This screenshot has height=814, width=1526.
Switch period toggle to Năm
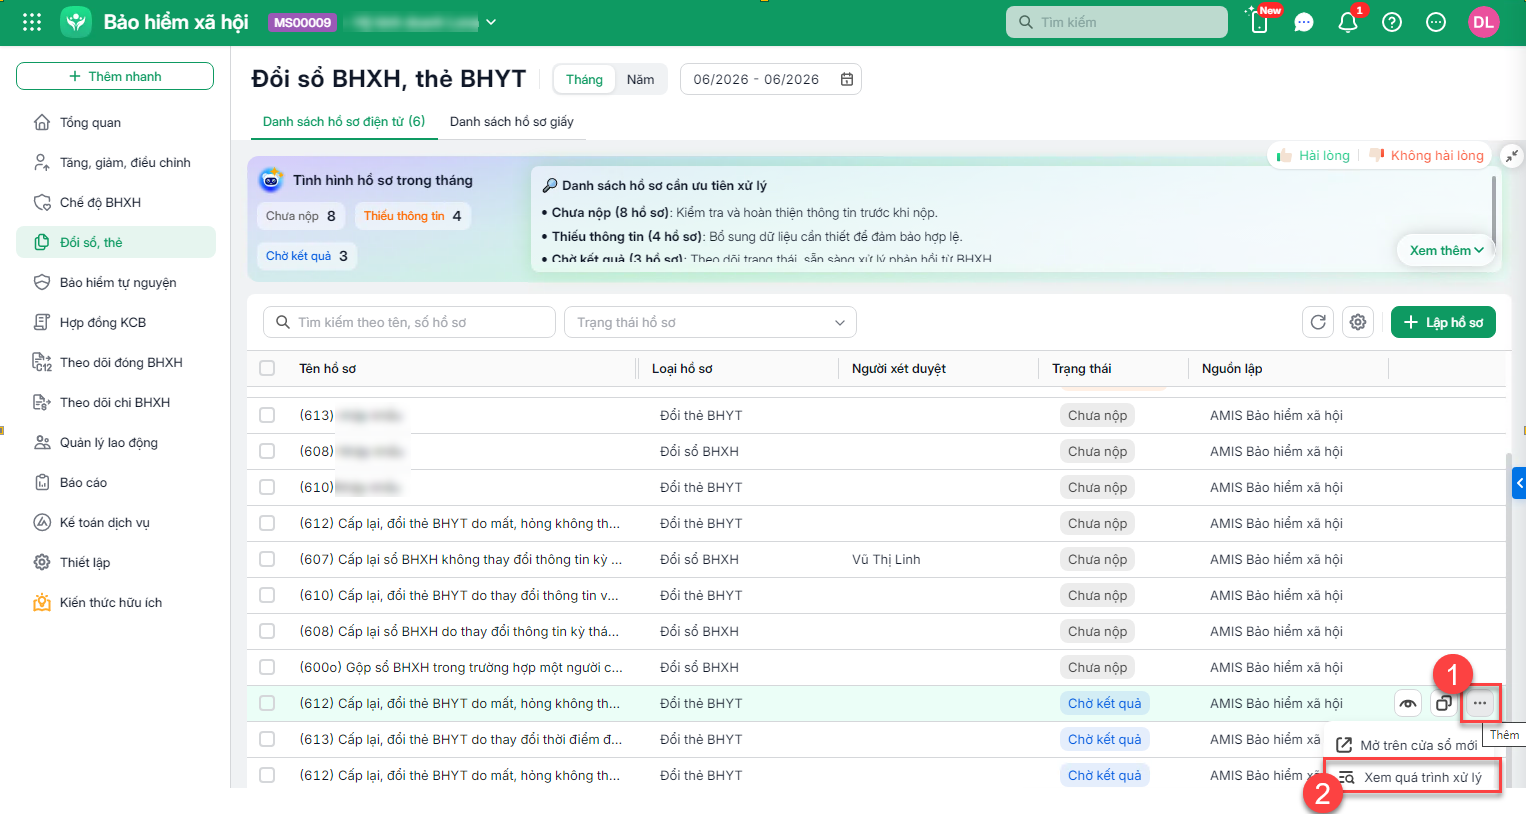(x=640, y=79)
